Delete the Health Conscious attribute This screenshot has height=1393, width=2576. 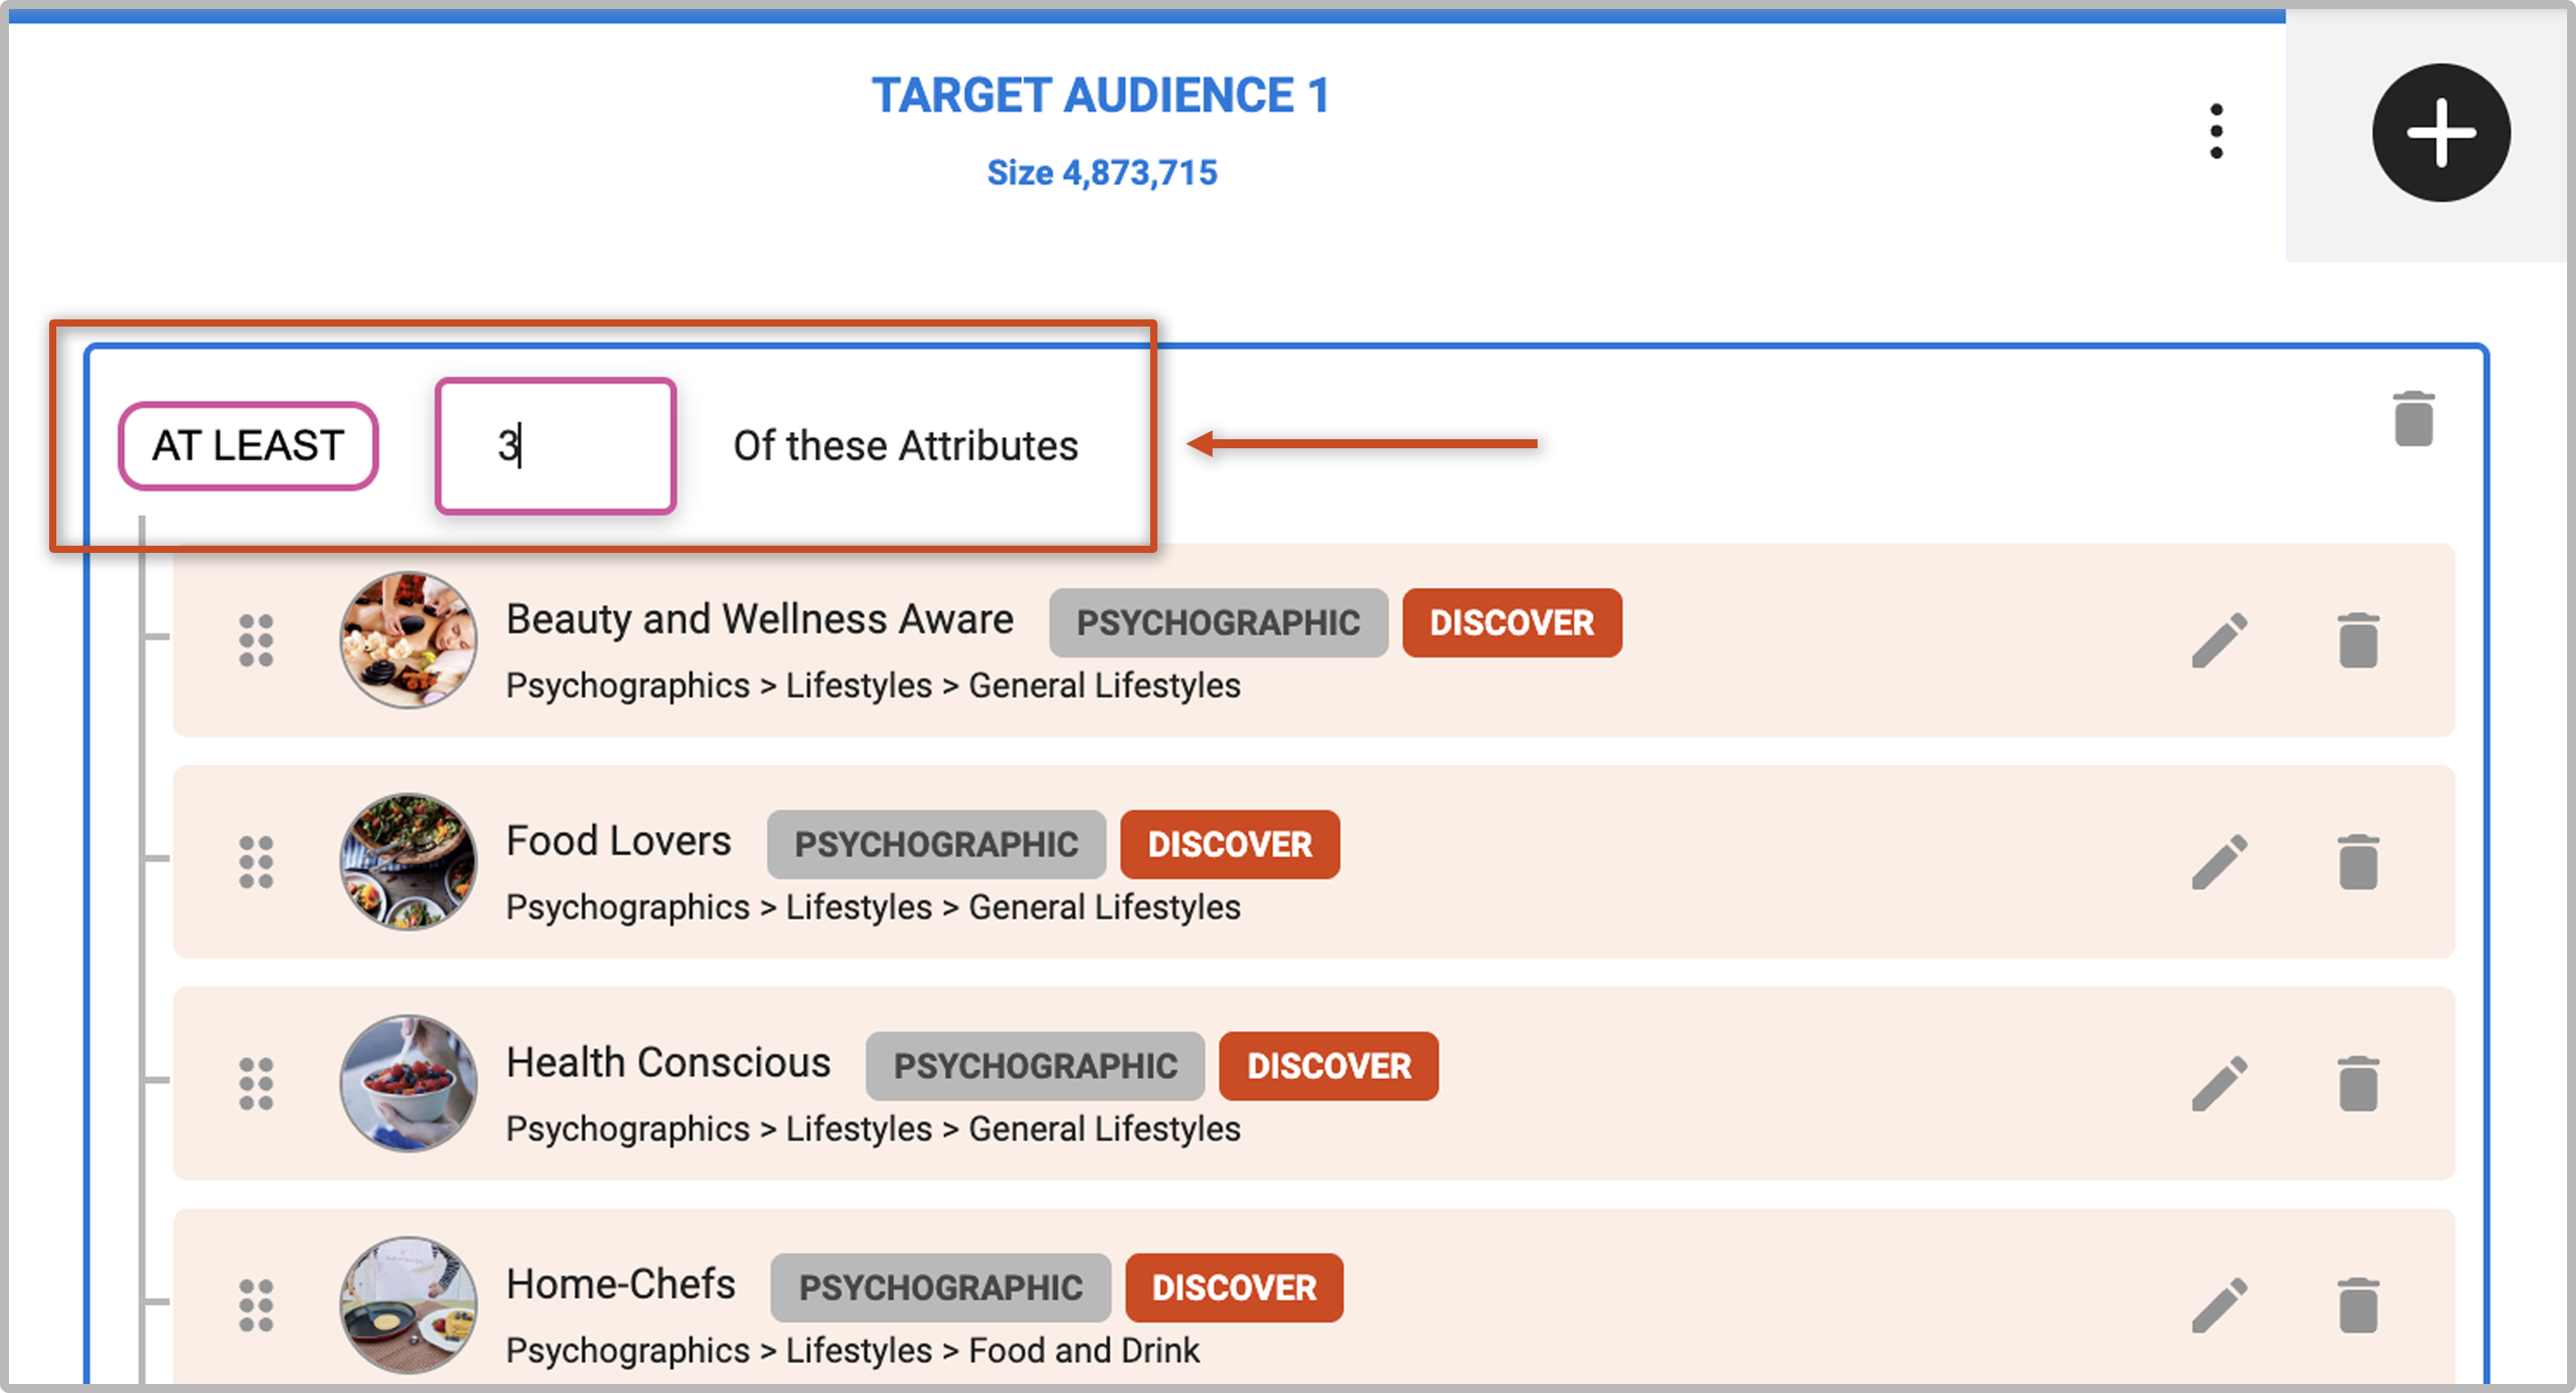(2358, 1084)
